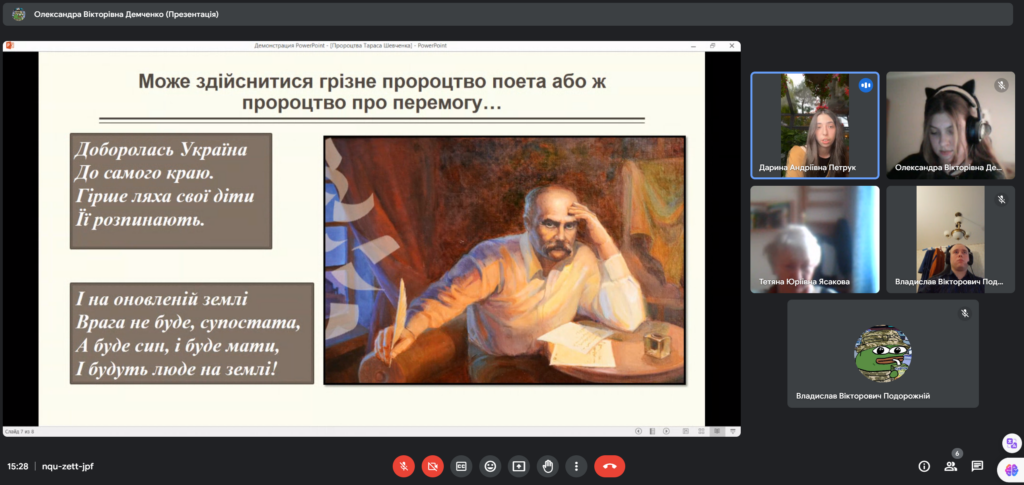Viewport: 1024px width, 485px height.
Task: Select Дарина Андріївна Петрук's video tile
Action: point(814,125)
